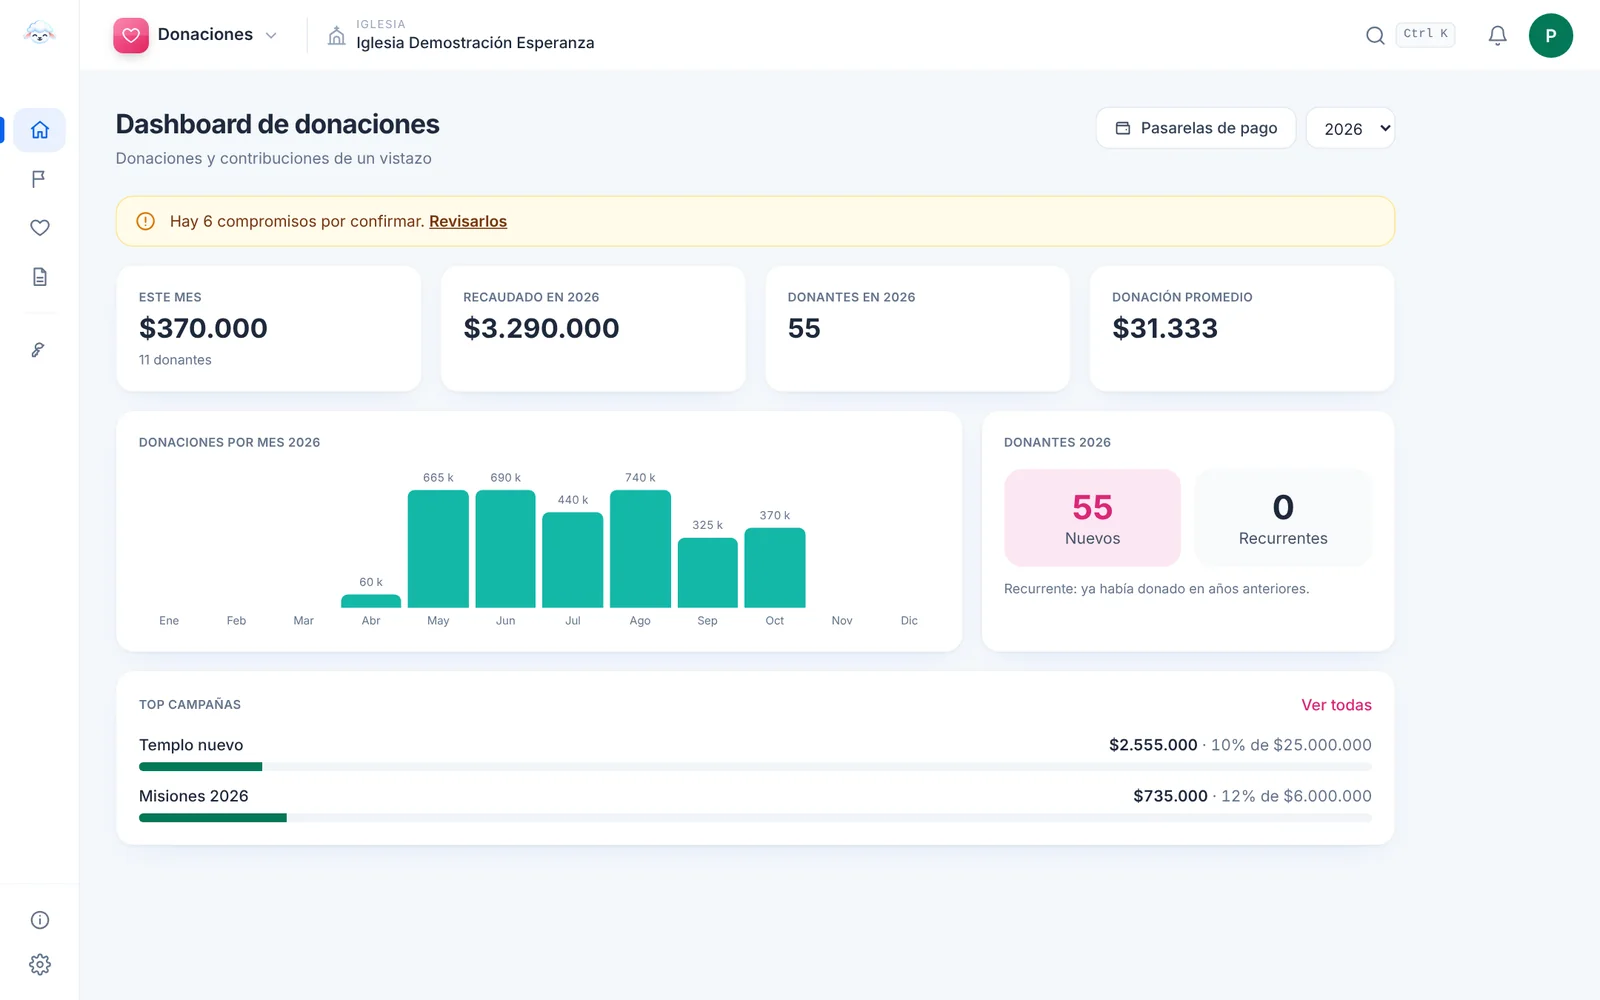This screenshot has width=1600, height=1000.
Task: Click the Oct bar showing 370 k
Action: (775, 568)
